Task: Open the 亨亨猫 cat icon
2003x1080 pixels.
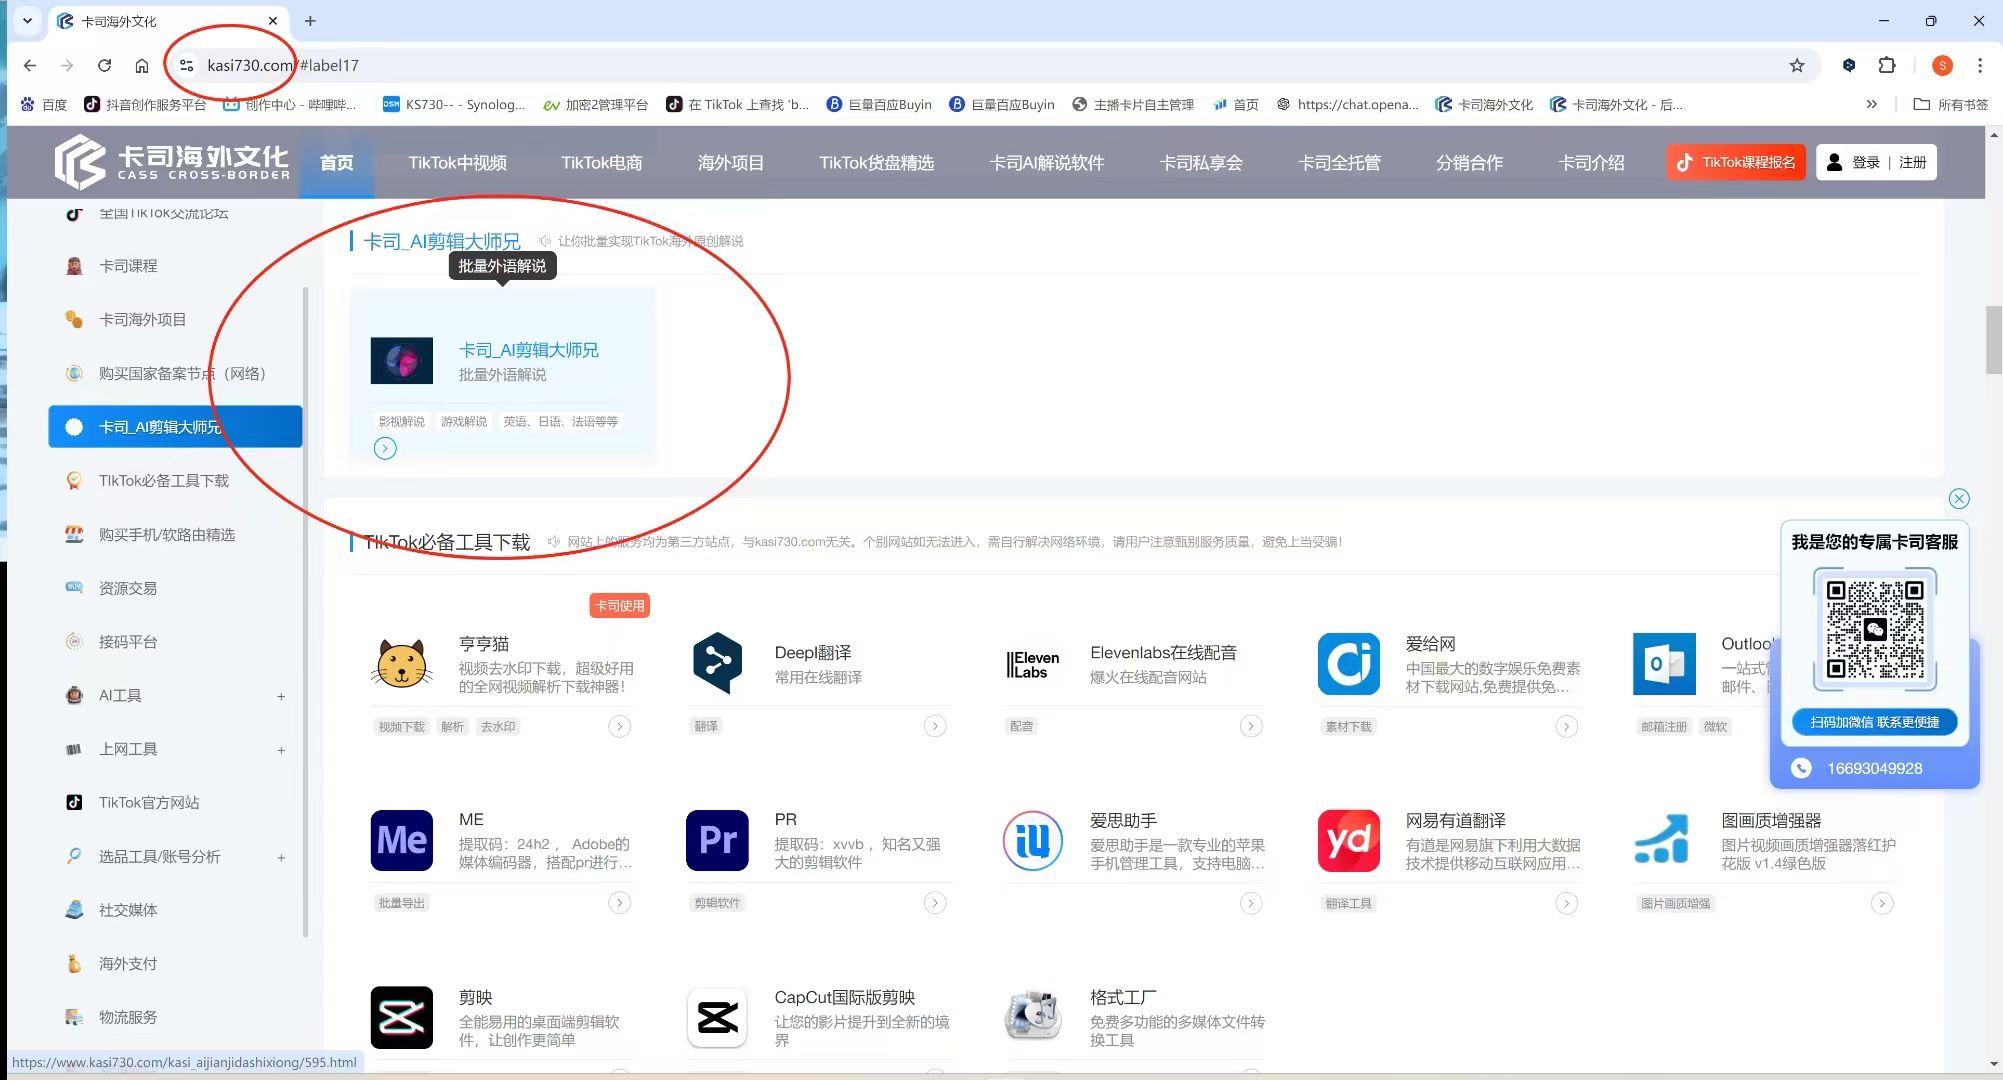Action: click(x=402, y=664)
